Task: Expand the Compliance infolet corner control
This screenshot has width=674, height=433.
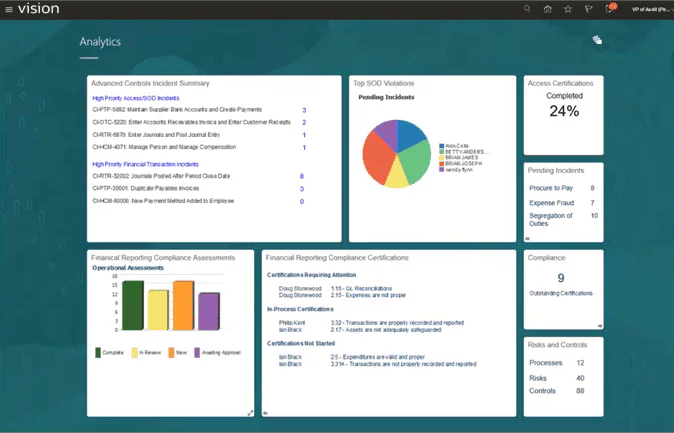Action: tap(600, 325)
